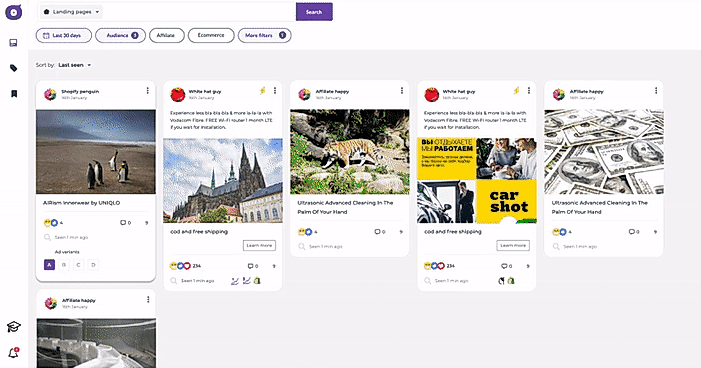Open saved bookmarks in sidebar
The height and width of the screenshot is (368, 701).
14,93
